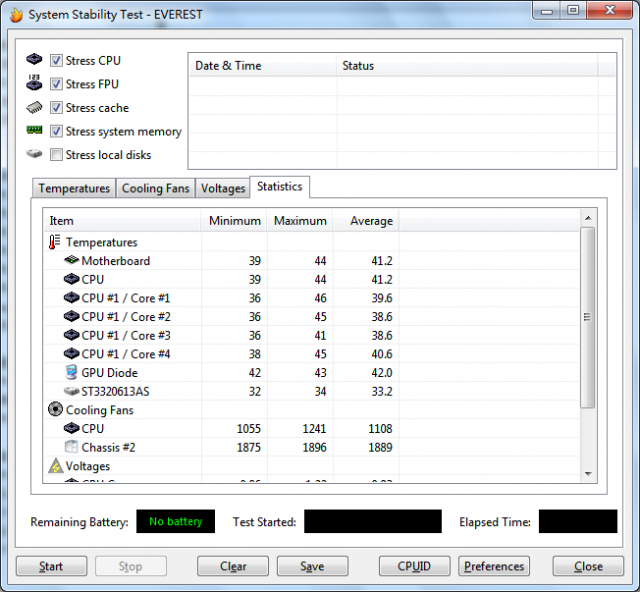
Task: Click the Status column header
Action: pyautogui.click(x=467, y=66)
